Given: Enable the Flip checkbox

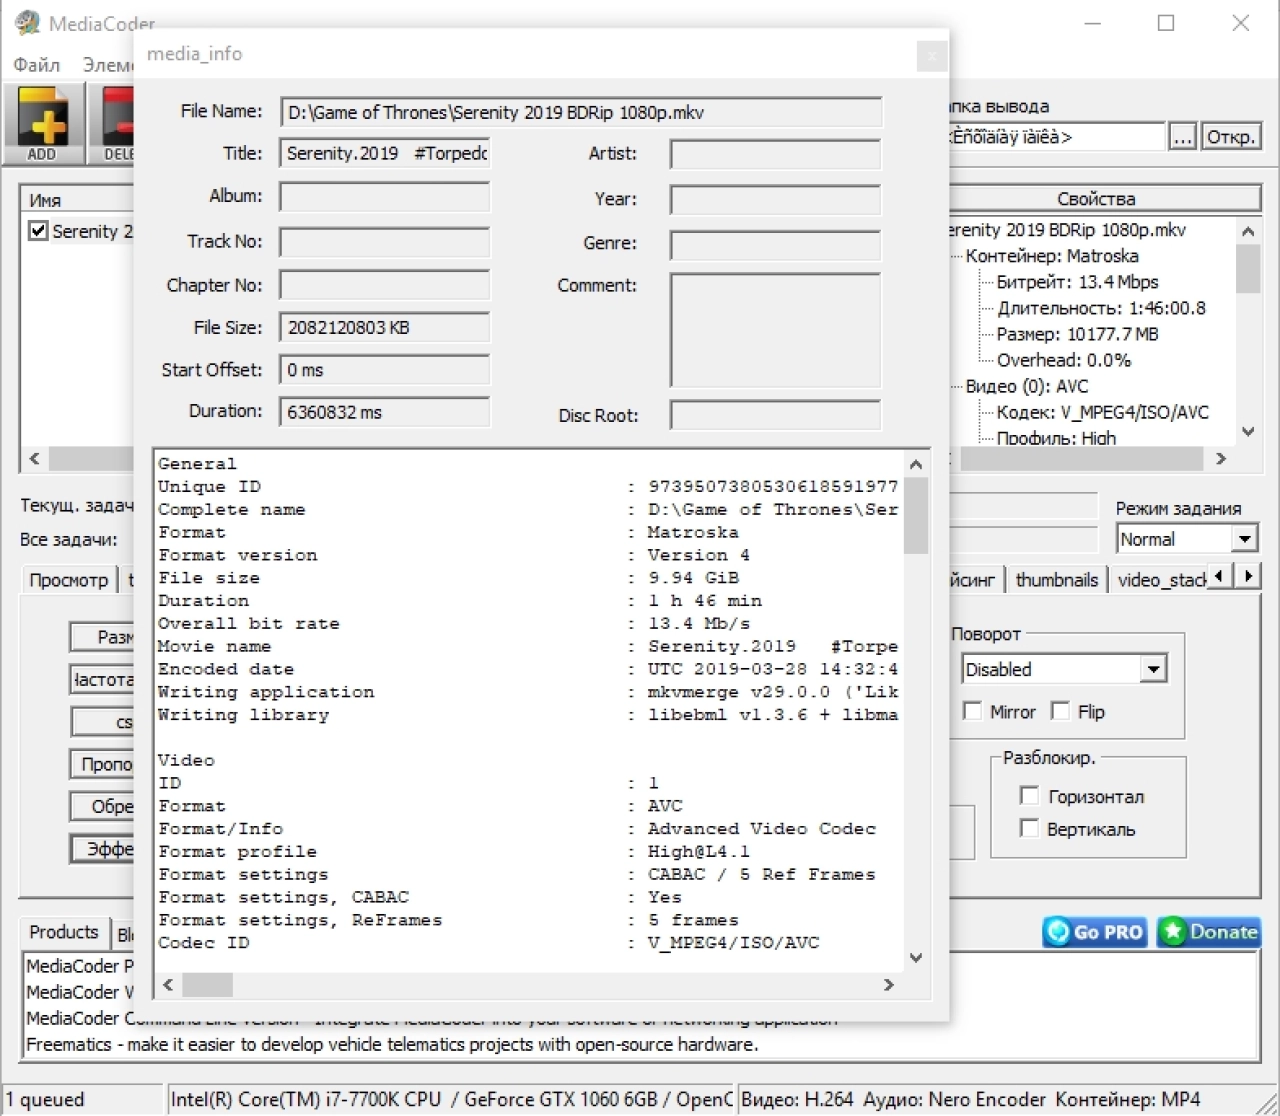Looking at the screenshot, I should coord(1061,711).
